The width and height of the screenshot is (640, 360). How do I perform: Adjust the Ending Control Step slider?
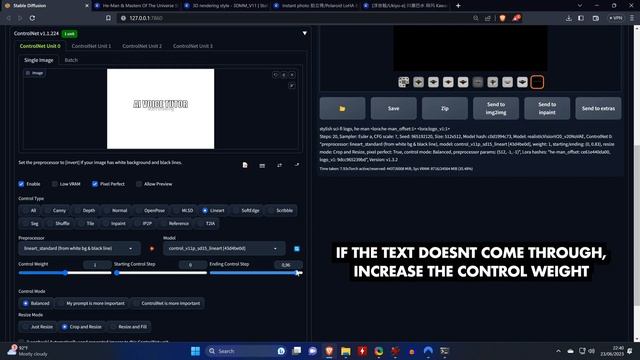pyautogui.click(x=256, y=273)
